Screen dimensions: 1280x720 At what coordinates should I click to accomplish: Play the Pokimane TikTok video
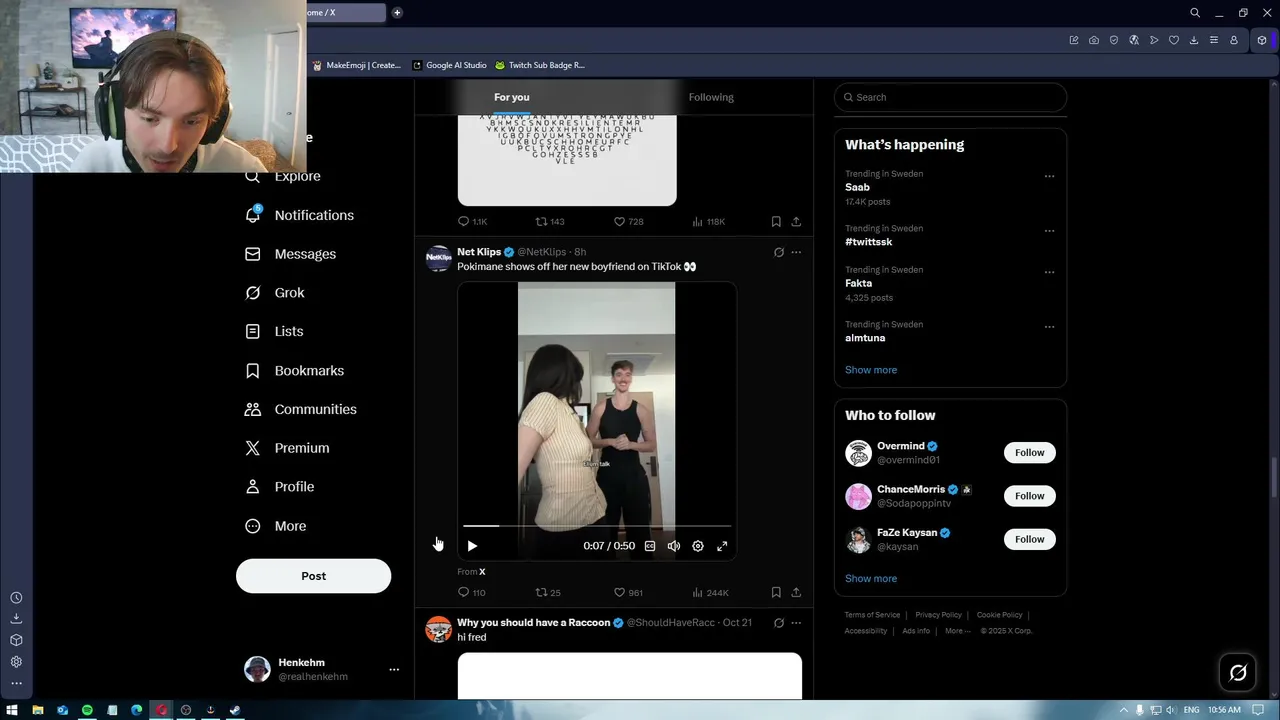[x=472, y=546]
